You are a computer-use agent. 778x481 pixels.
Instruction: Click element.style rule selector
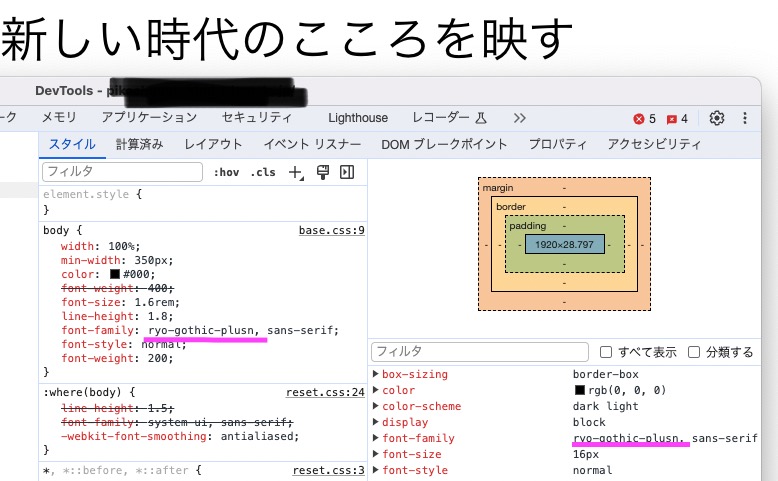pyautogui.click(x=86, y=194)
